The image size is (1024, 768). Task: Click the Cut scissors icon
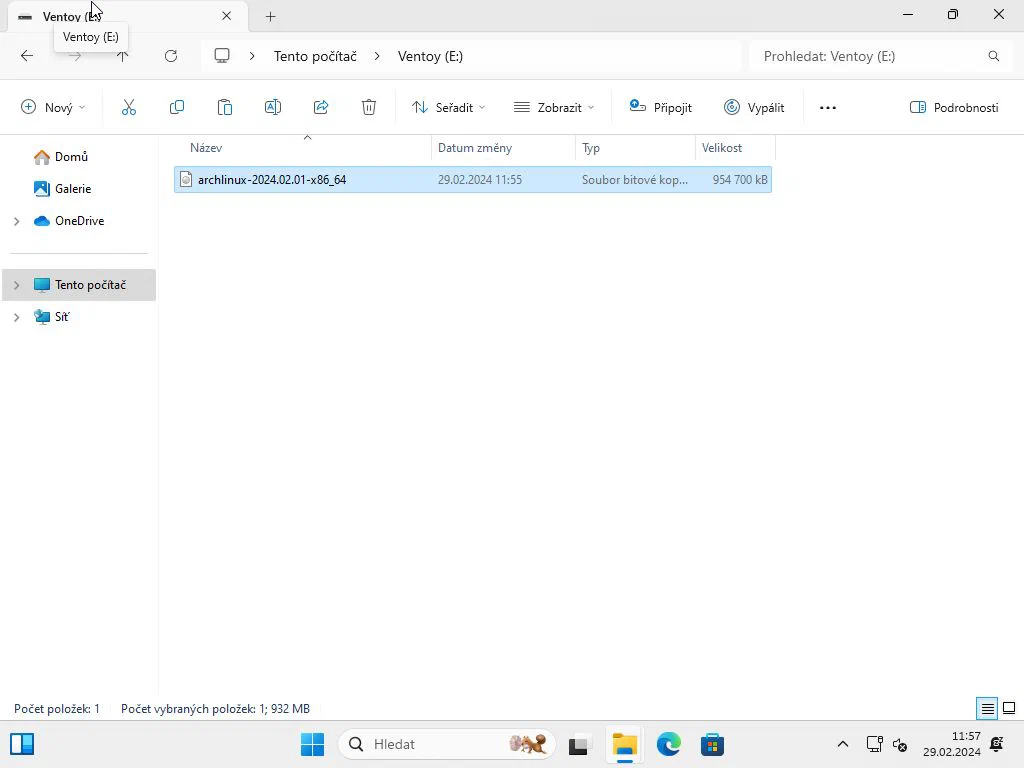click(x=129, y=107)
